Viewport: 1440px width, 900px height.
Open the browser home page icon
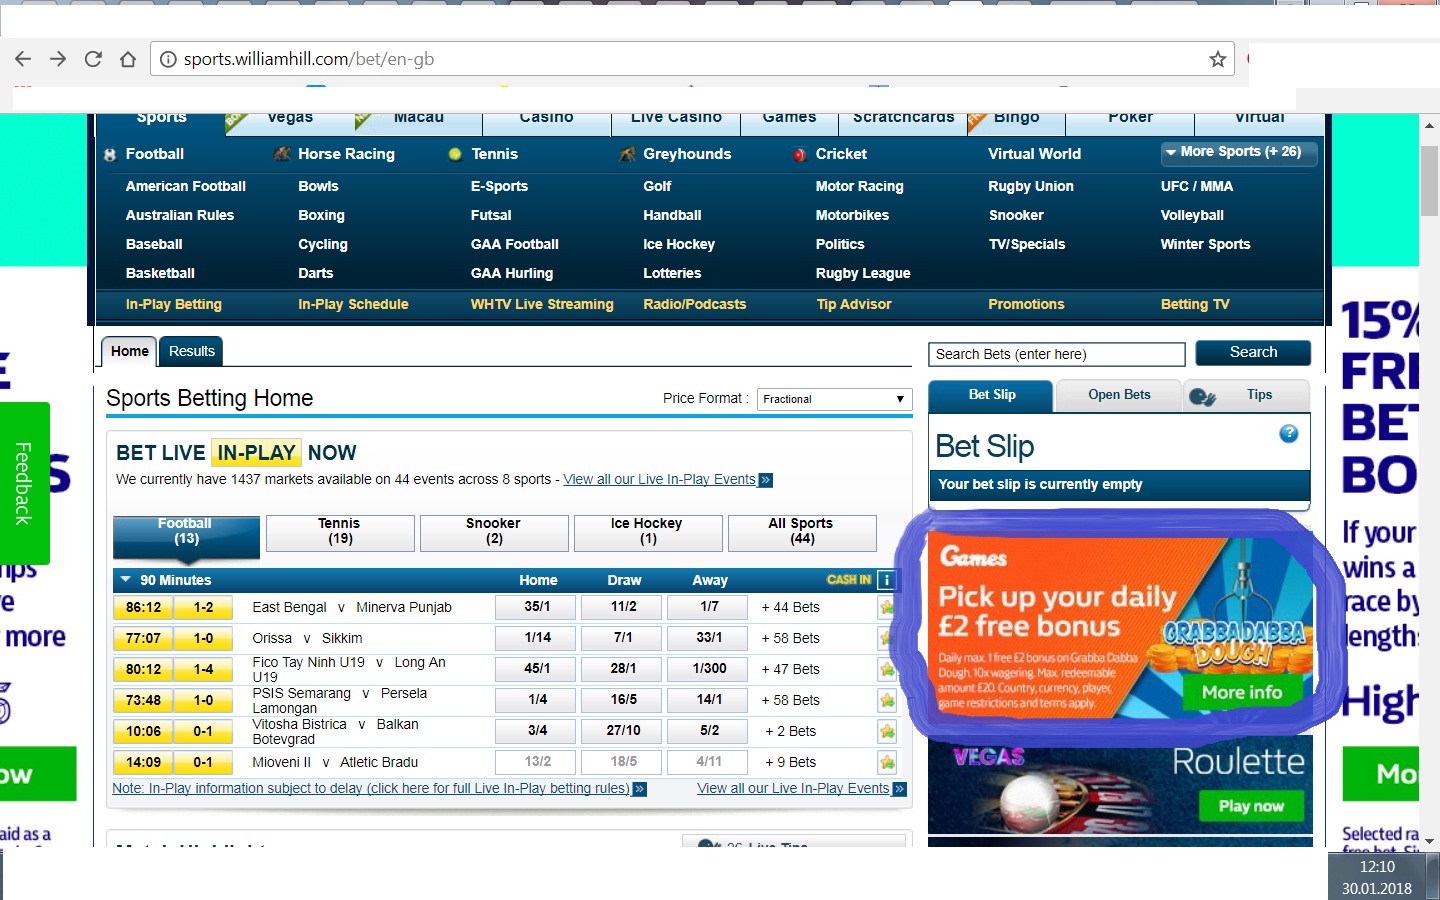click(x=128, y=59)
